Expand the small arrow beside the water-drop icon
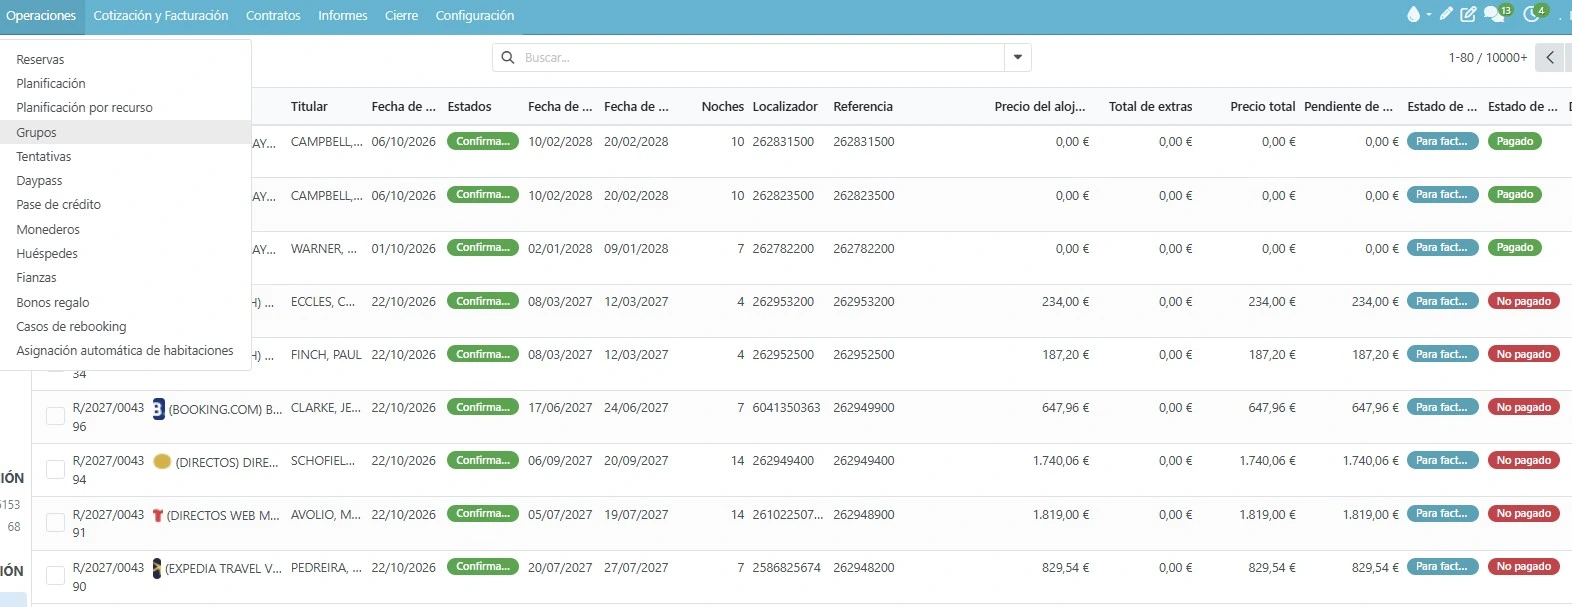 [x=1429, y=15]
